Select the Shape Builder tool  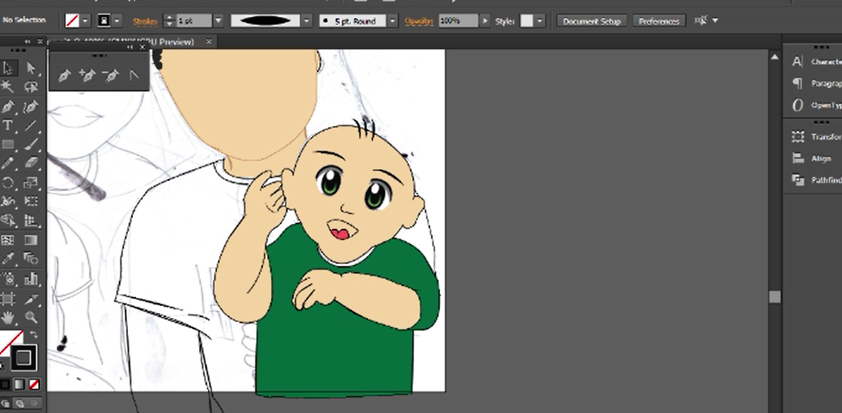(8, 221)
